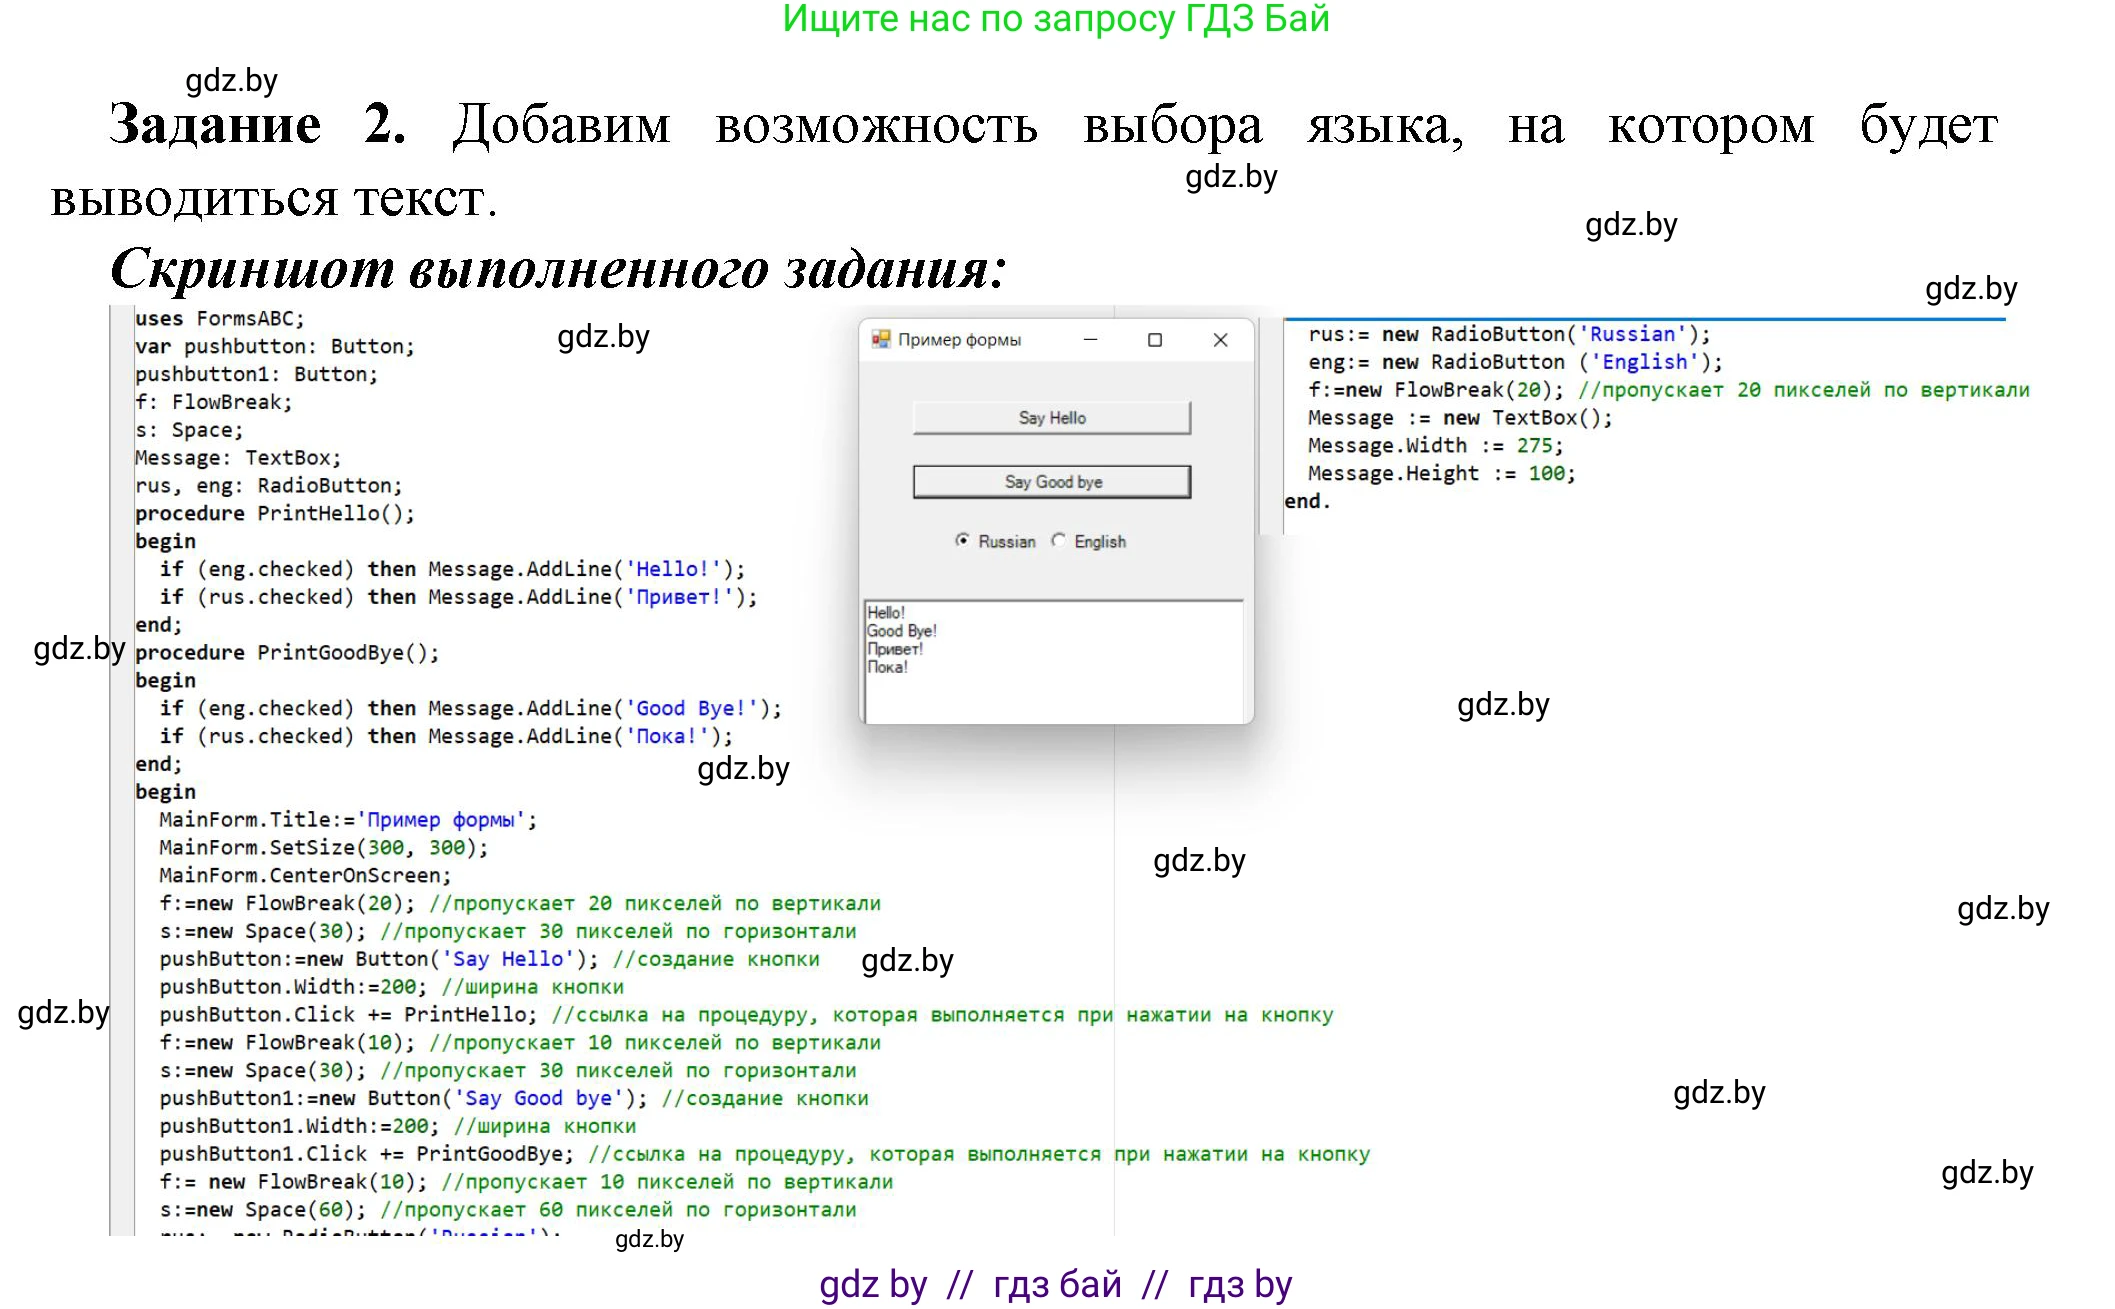Click the "procedure PrintHello();" code line
2115x1309 pixels.
click(x=275, y=514)
